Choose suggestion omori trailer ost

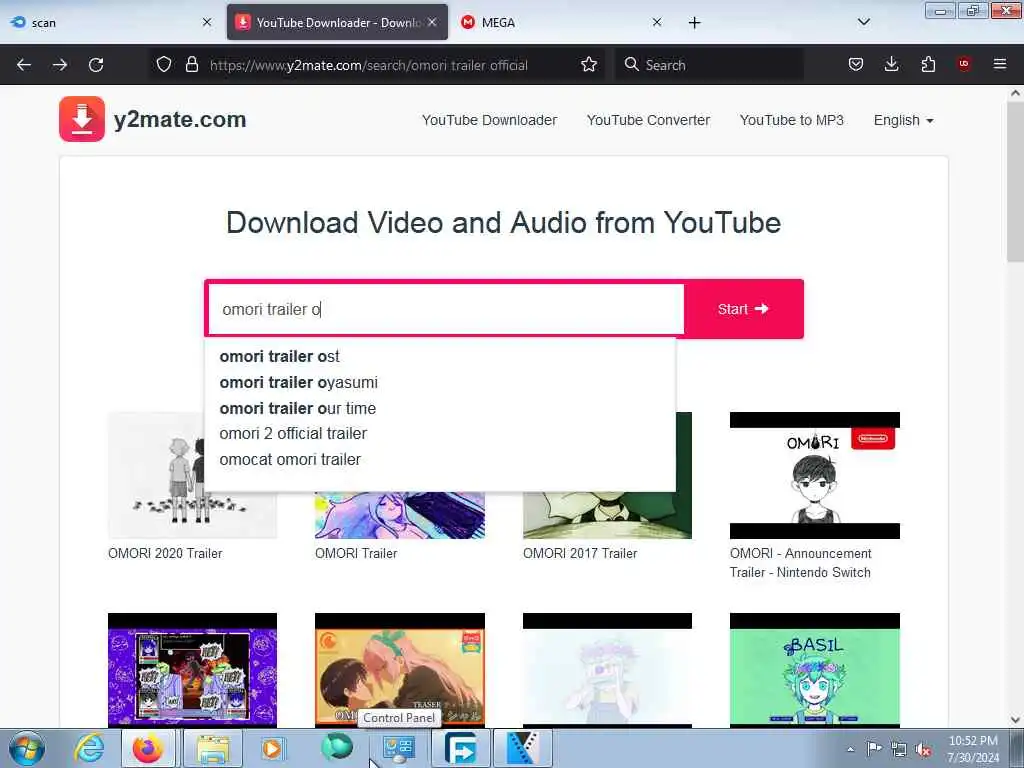point(280,357)
